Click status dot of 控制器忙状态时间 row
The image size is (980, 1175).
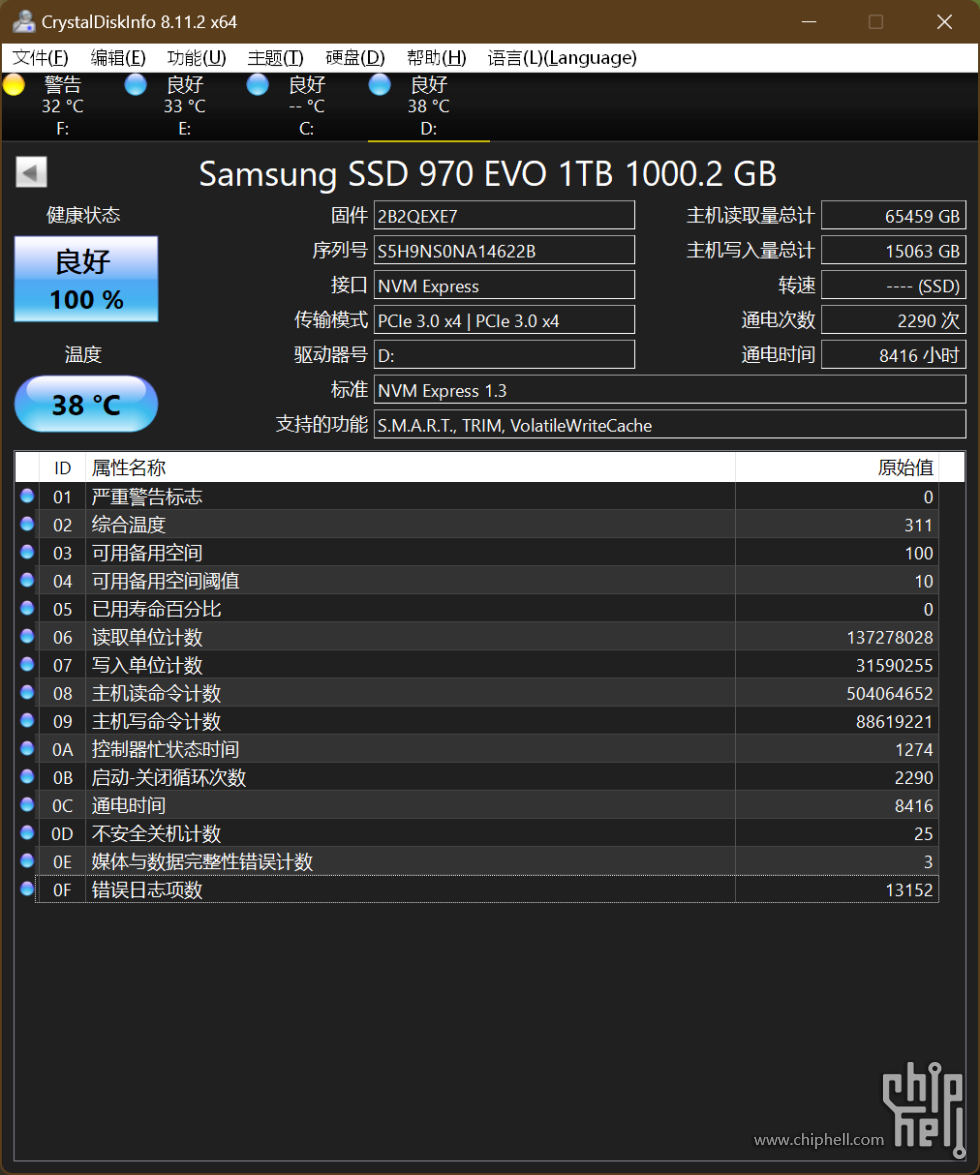click(27, 749)
